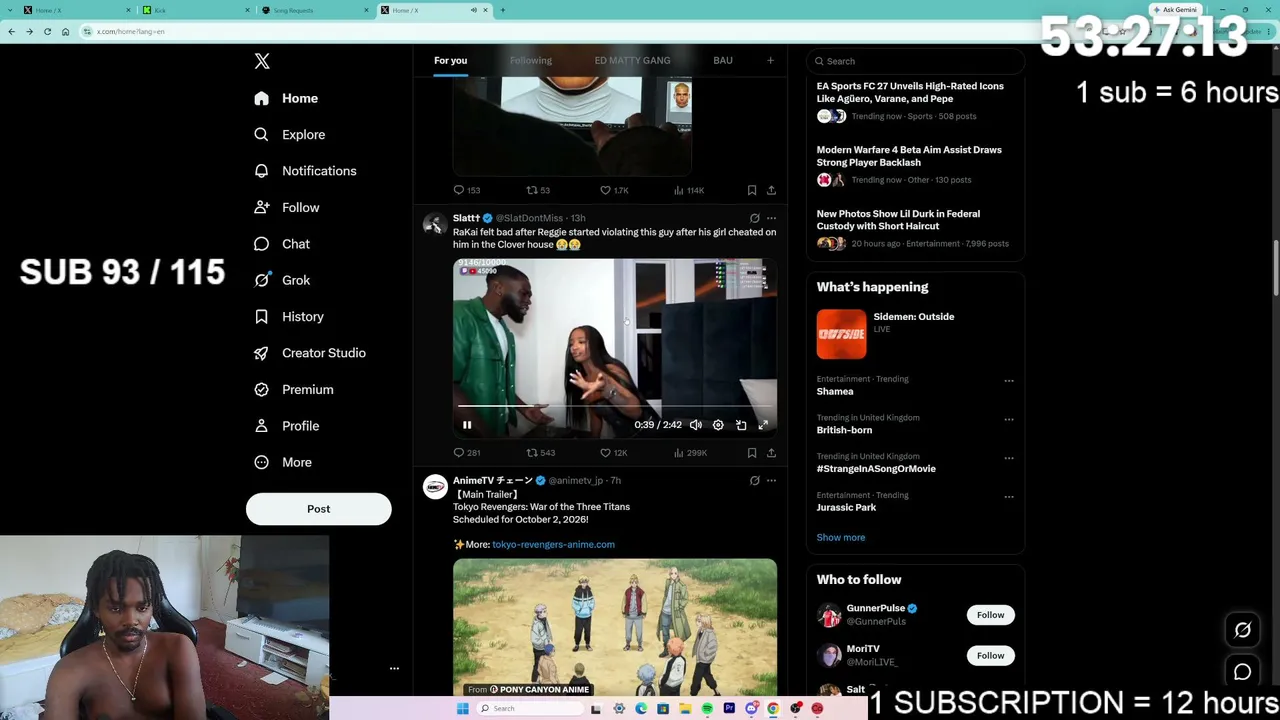1280x720 pixels.
Task: Follow MoriTV
Action: point(990,656)
